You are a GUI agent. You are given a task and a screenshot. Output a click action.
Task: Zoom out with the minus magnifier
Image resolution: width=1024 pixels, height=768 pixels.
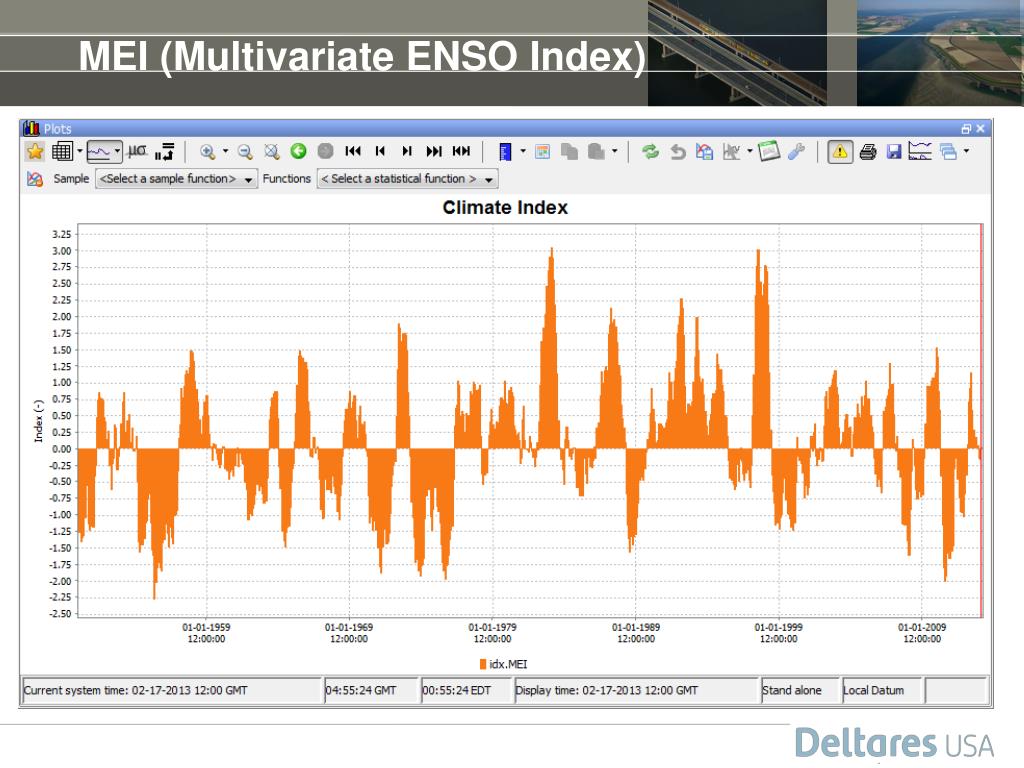pos(245,152)
